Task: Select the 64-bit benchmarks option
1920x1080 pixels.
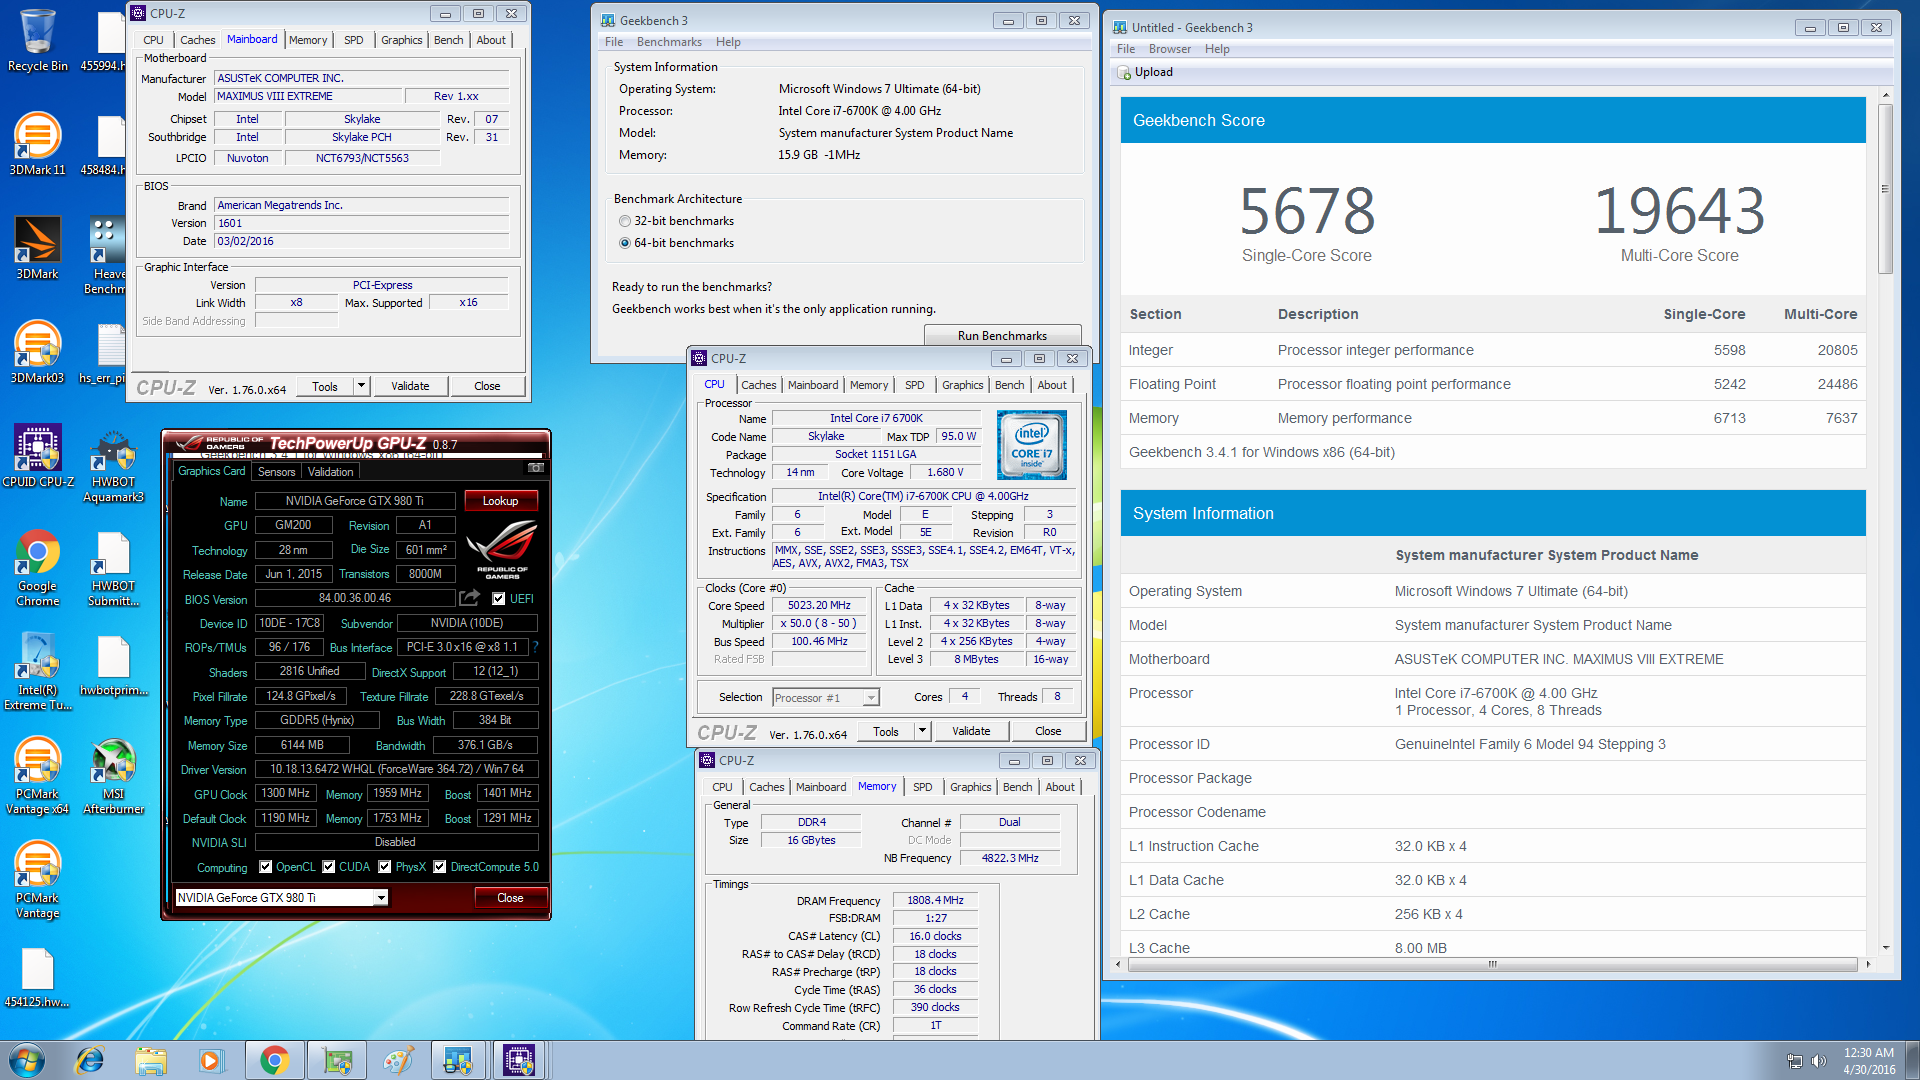Action: tap(625, 243)
